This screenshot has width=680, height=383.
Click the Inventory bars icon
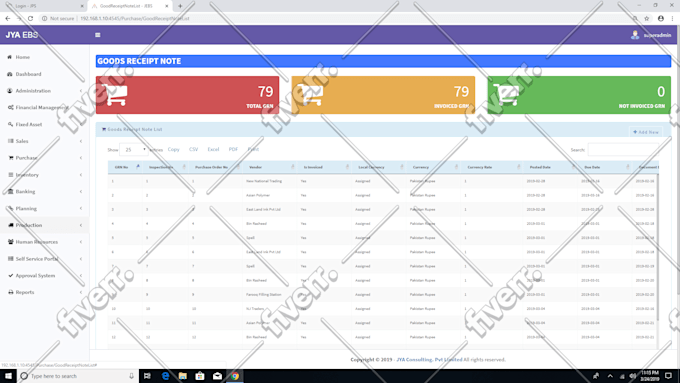click(10, 175)
